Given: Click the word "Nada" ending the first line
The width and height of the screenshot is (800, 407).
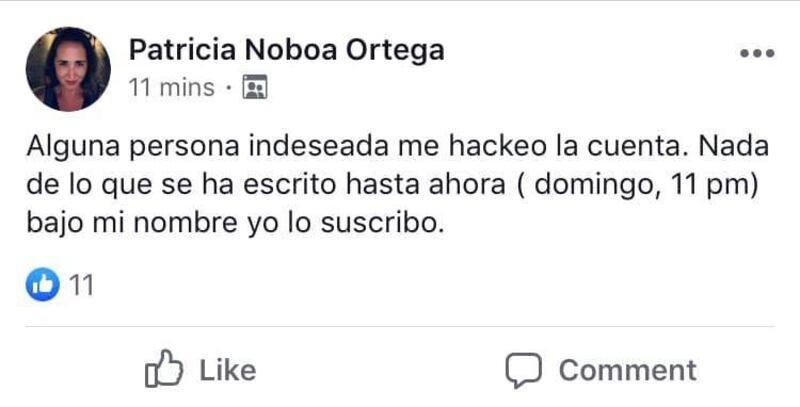Looking at the screenshot, I should click(734, 146).
